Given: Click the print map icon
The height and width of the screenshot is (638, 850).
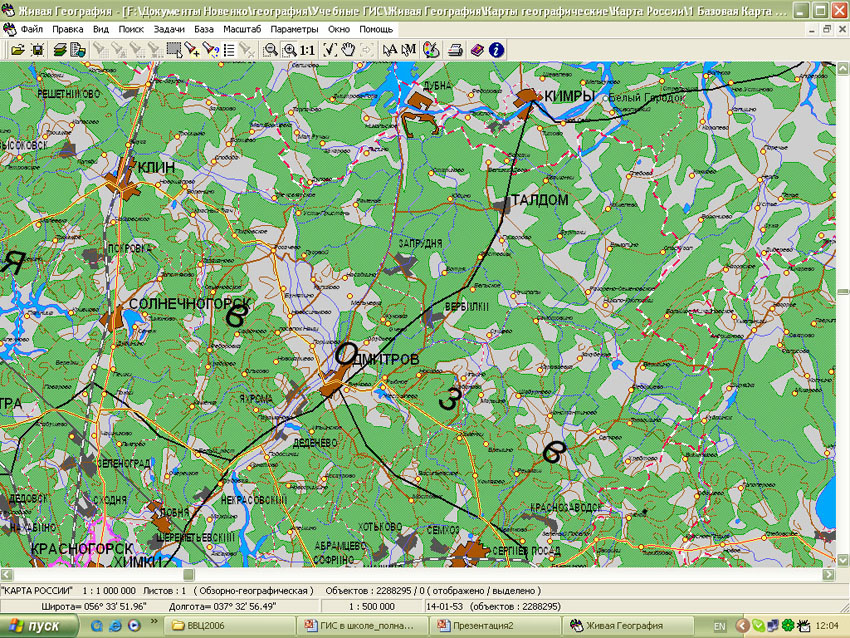Looking at the screenshot, I should pyautogui.click(x=456, y=49).
